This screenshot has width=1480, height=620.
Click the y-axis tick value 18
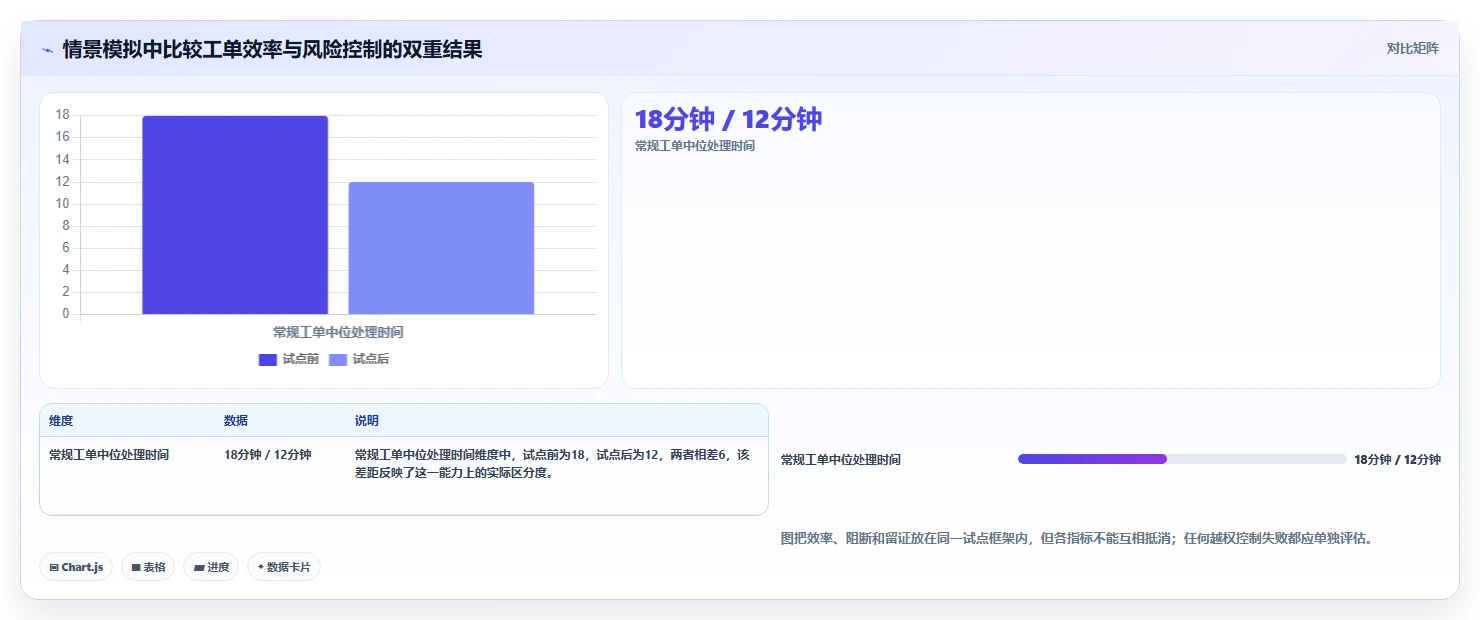point(62,115)
